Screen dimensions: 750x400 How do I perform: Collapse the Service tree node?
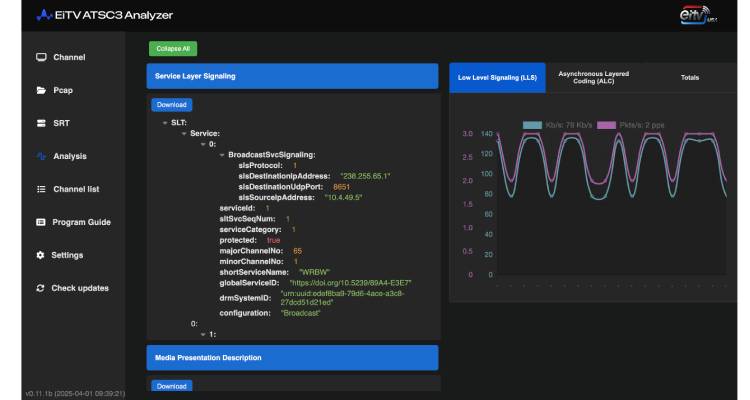point(184,133)
